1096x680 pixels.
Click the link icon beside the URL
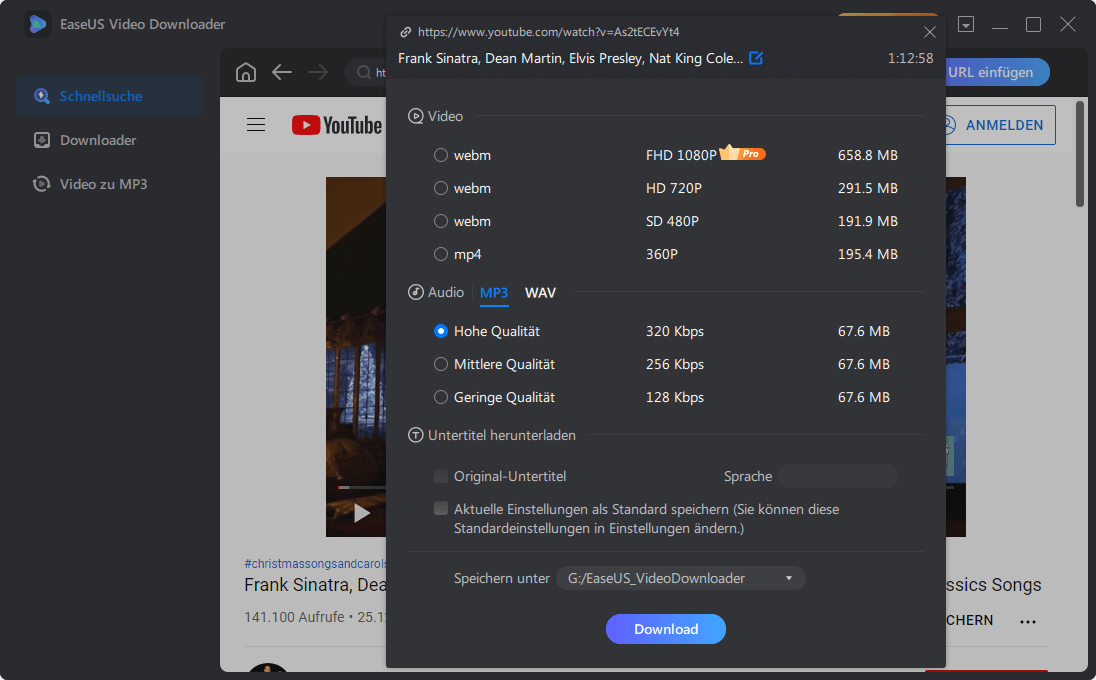click(x=405, y=32)
